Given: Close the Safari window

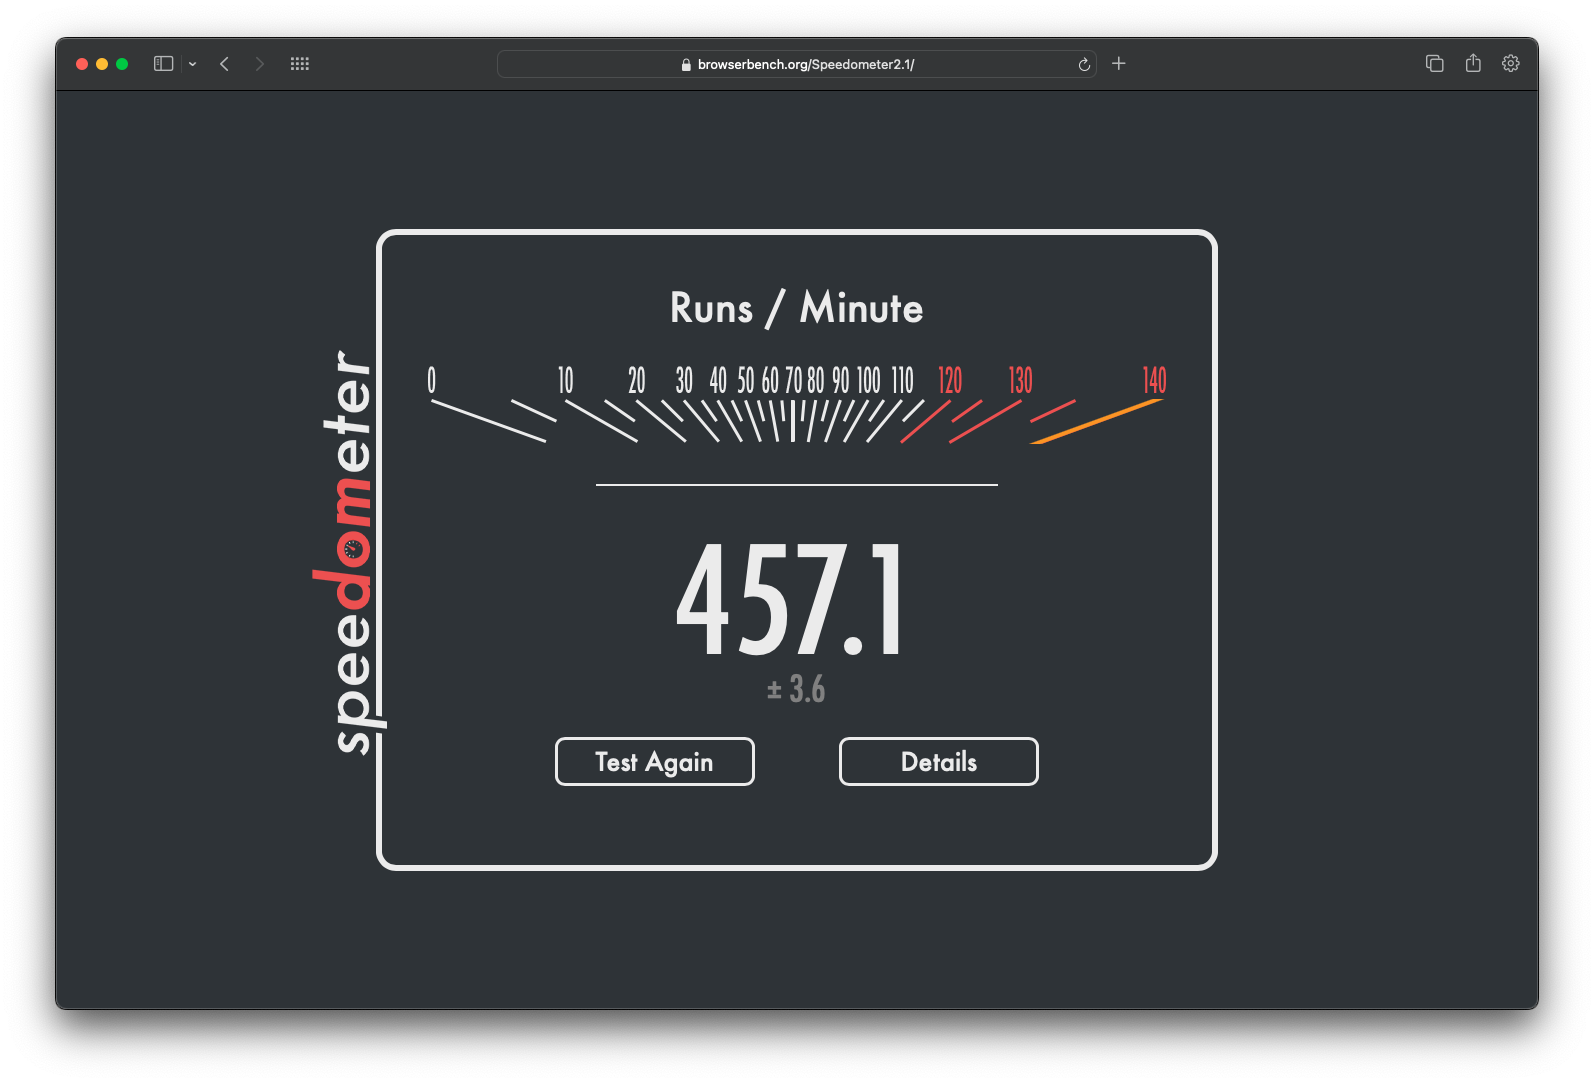Looking at the screenshot, I should point(82,64).
